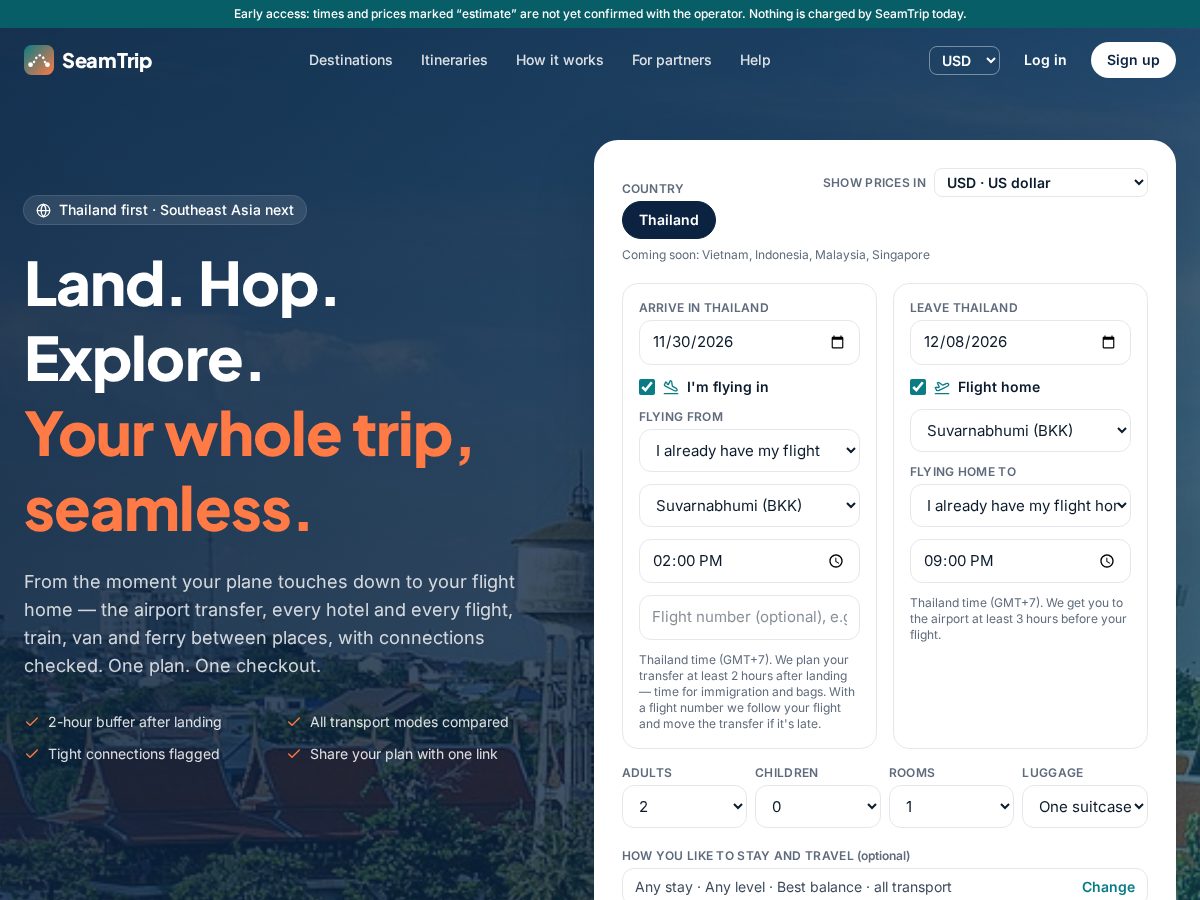
Task: Open the Luggage One suitcase dropdown
Action: [1085, 807]
